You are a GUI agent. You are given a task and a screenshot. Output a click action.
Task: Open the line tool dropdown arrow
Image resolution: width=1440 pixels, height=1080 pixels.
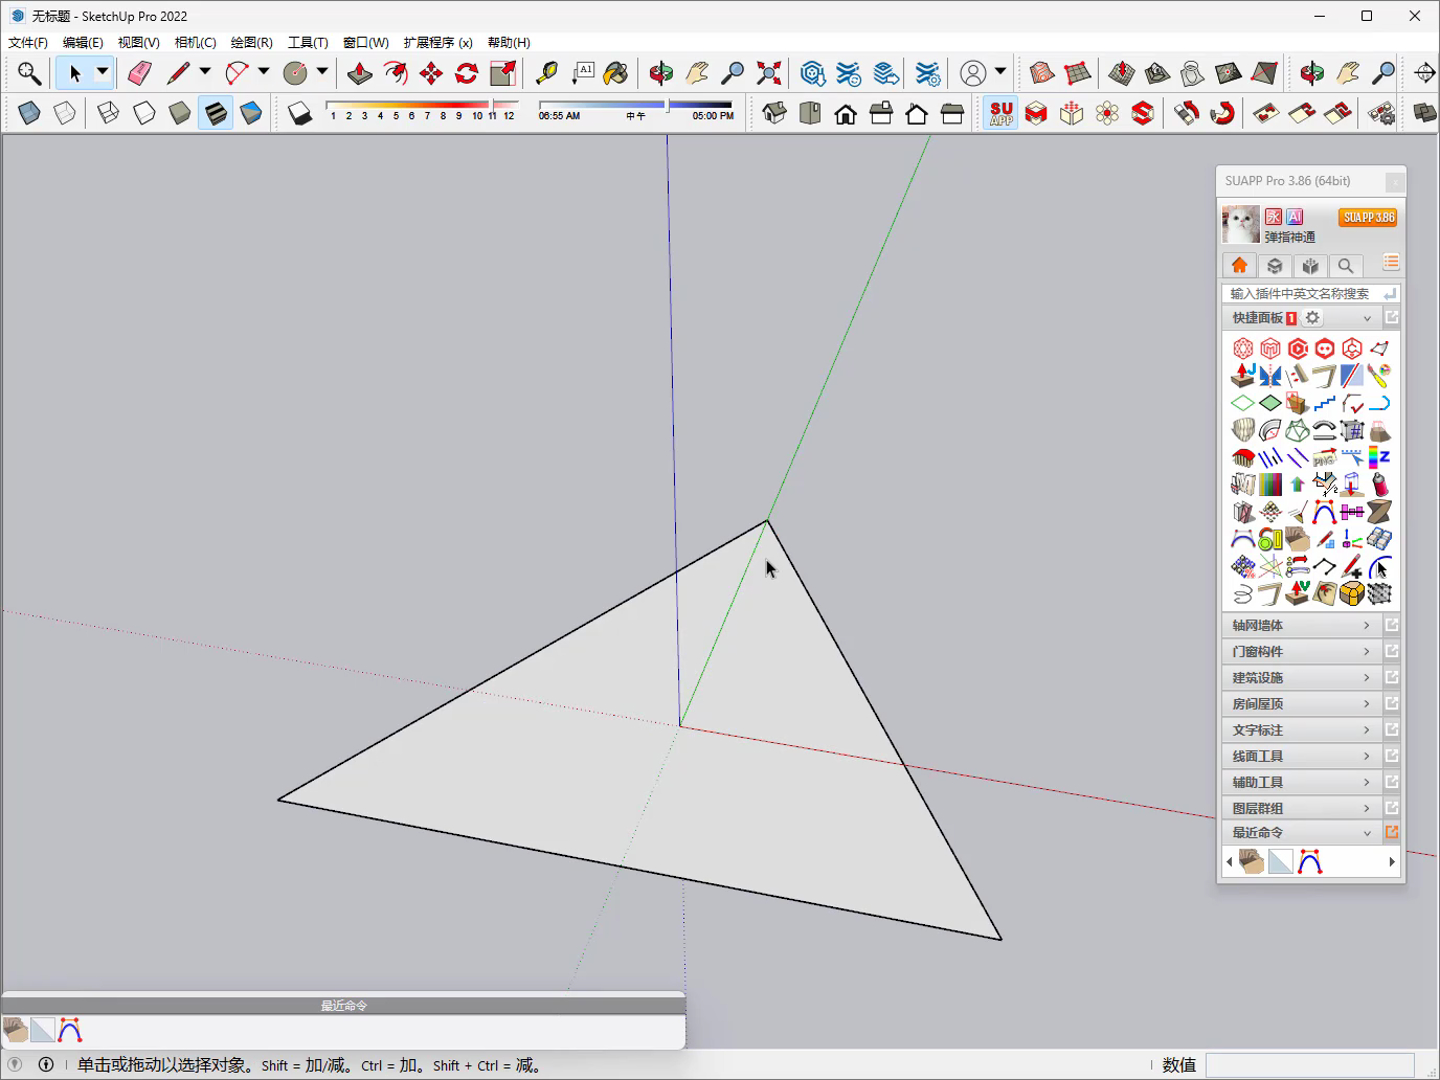[205, 72]
